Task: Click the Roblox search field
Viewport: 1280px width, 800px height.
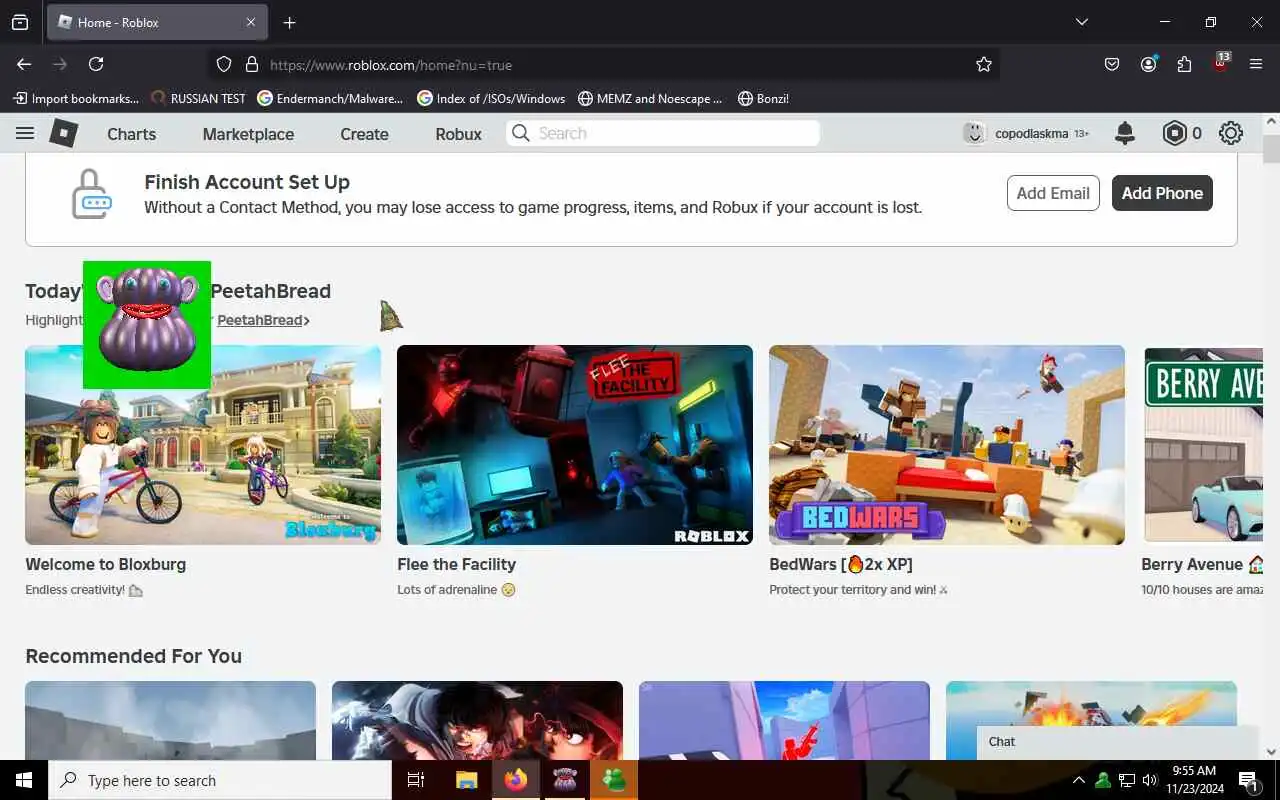Action: 663,133
